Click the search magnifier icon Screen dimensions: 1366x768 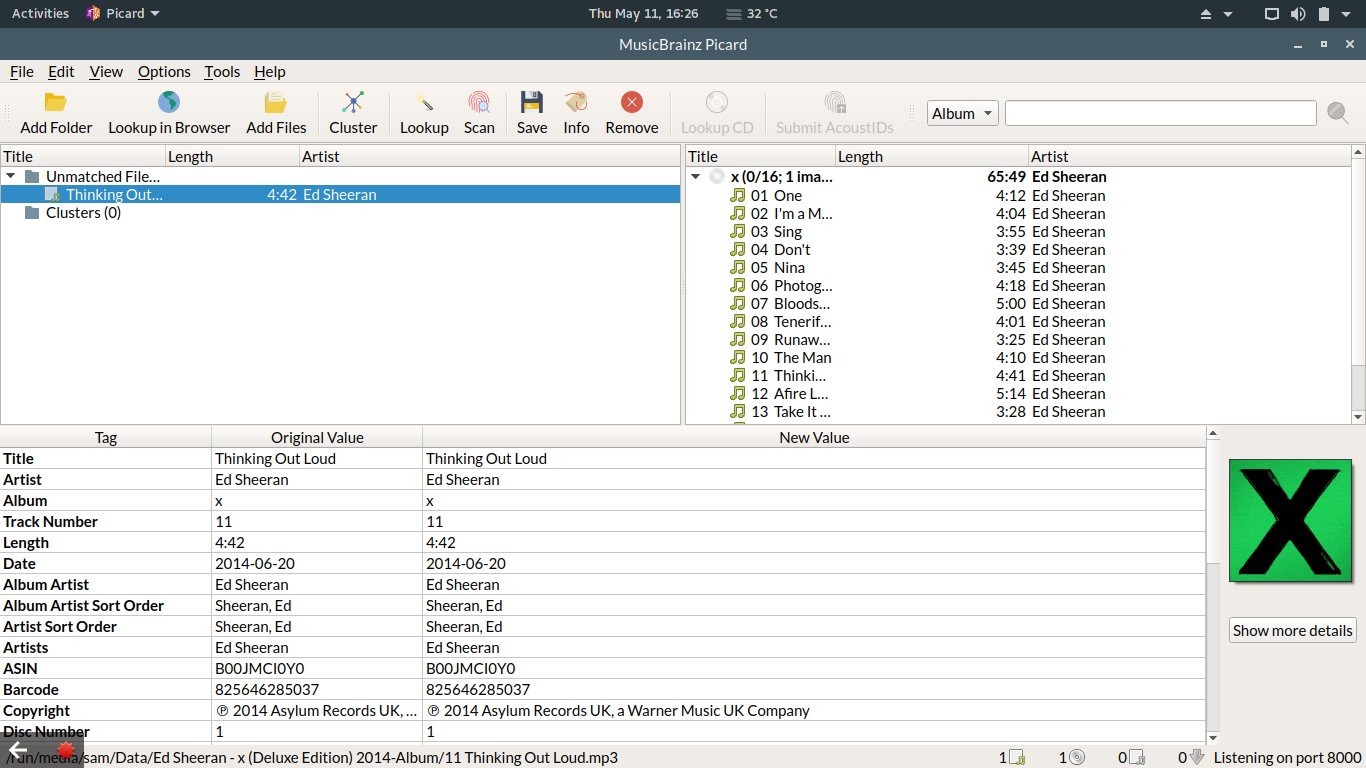[1337, 113]
